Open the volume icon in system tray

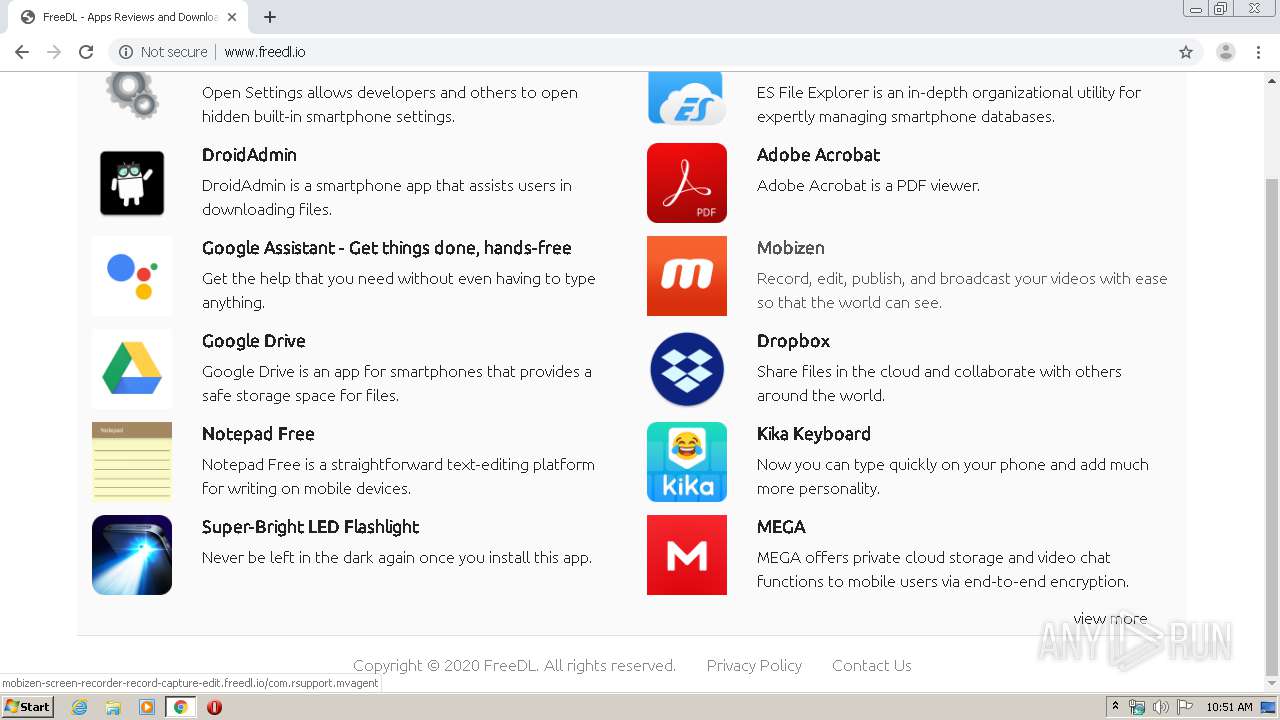pos(1160,707)
